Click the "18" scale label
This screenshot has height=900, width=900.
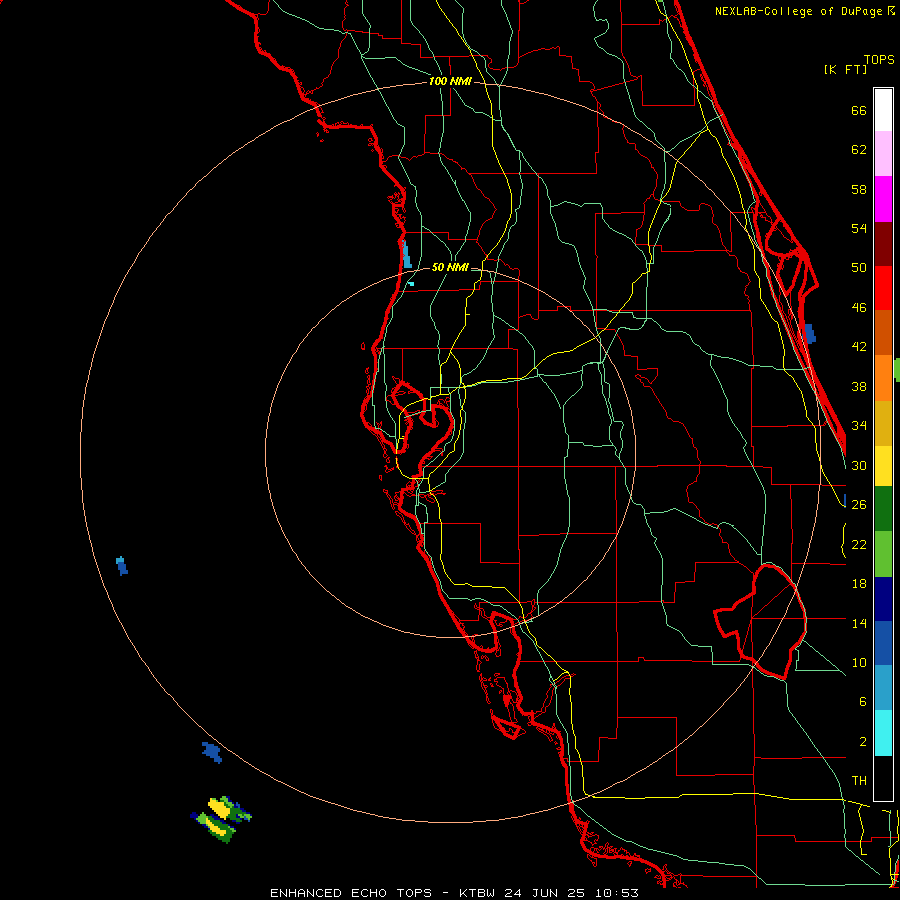tap(859, 584)
